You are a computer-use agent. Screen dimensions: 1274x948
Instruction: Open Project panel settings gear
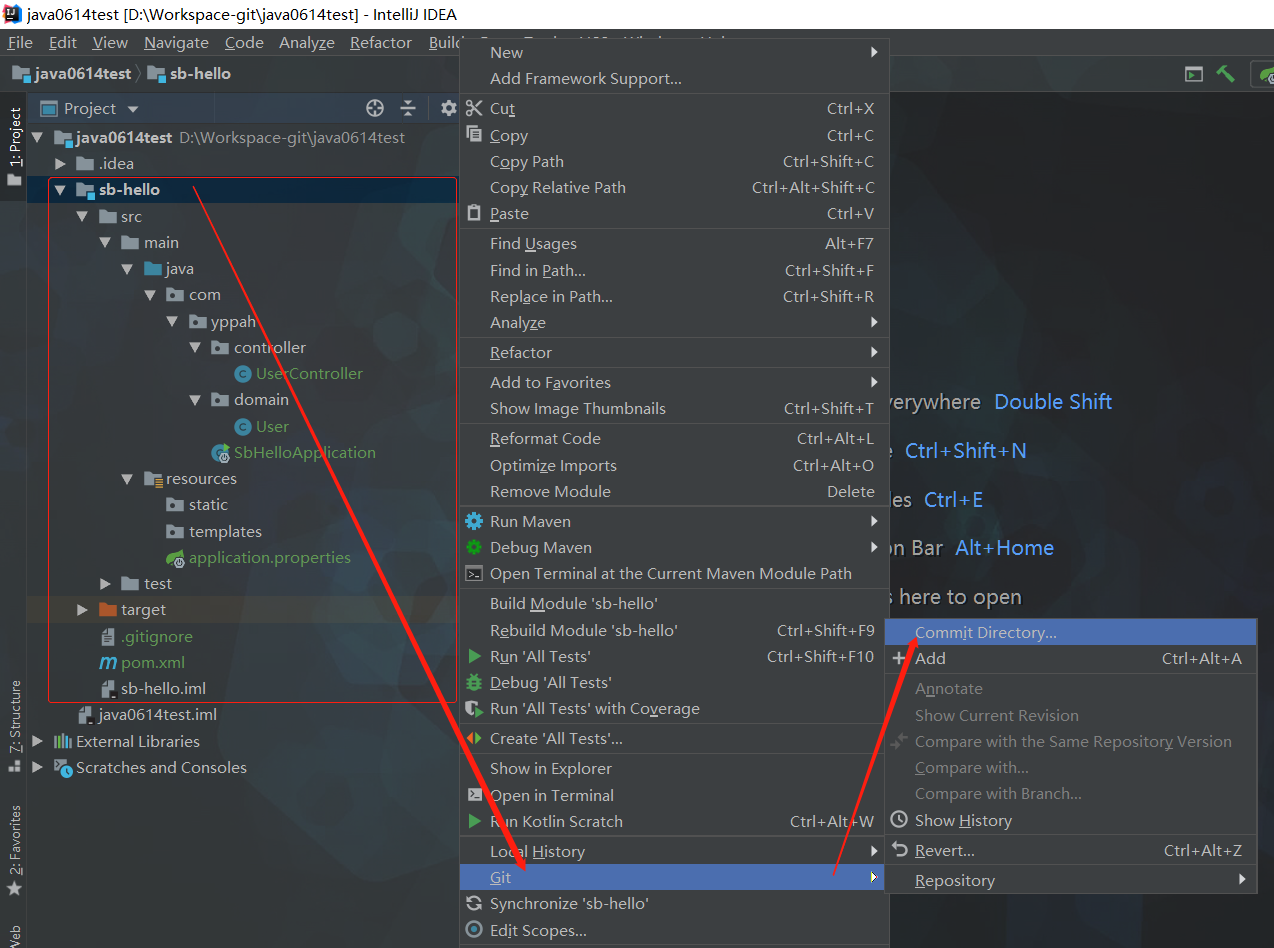448,109
